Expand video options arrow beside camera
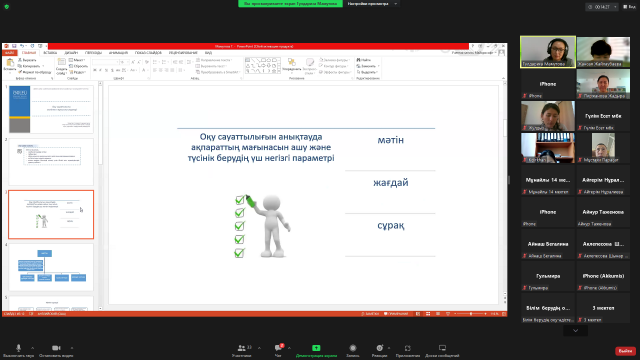Image resolution: width=640 pixels, height=360 pixels. click(72, 348)
